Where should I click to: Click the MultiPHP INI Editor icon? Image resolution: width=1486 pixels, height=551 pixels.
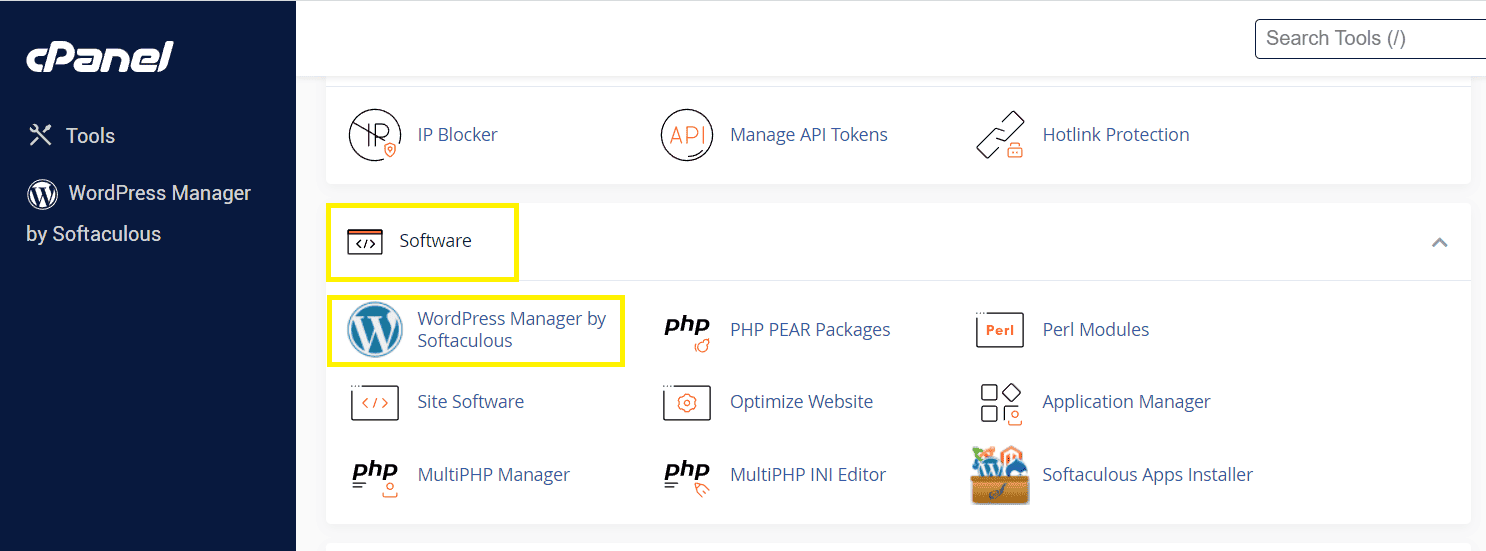687,477
